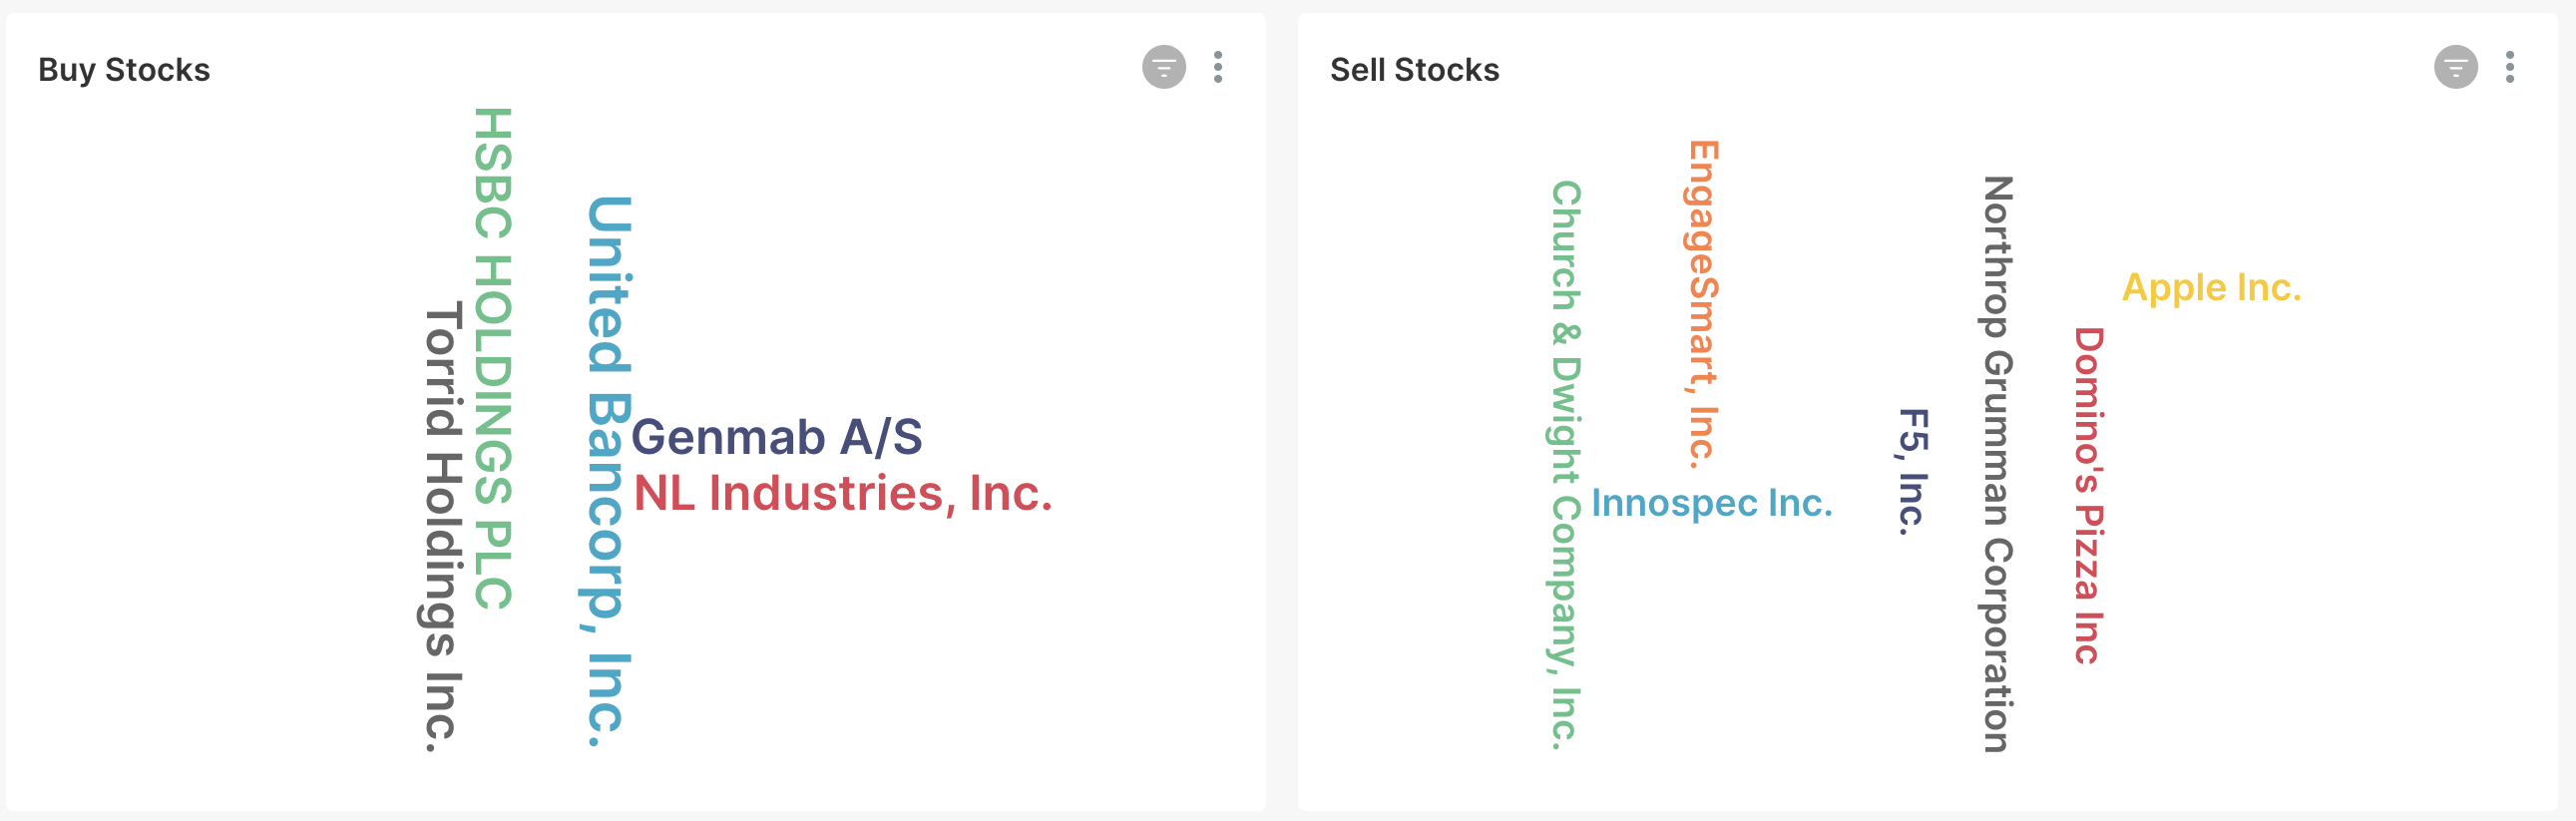This screenshot has height=821, width=2576.
Task: Open the three-dot menu on the Buy Stocks panel
Action: [1219, 69]
